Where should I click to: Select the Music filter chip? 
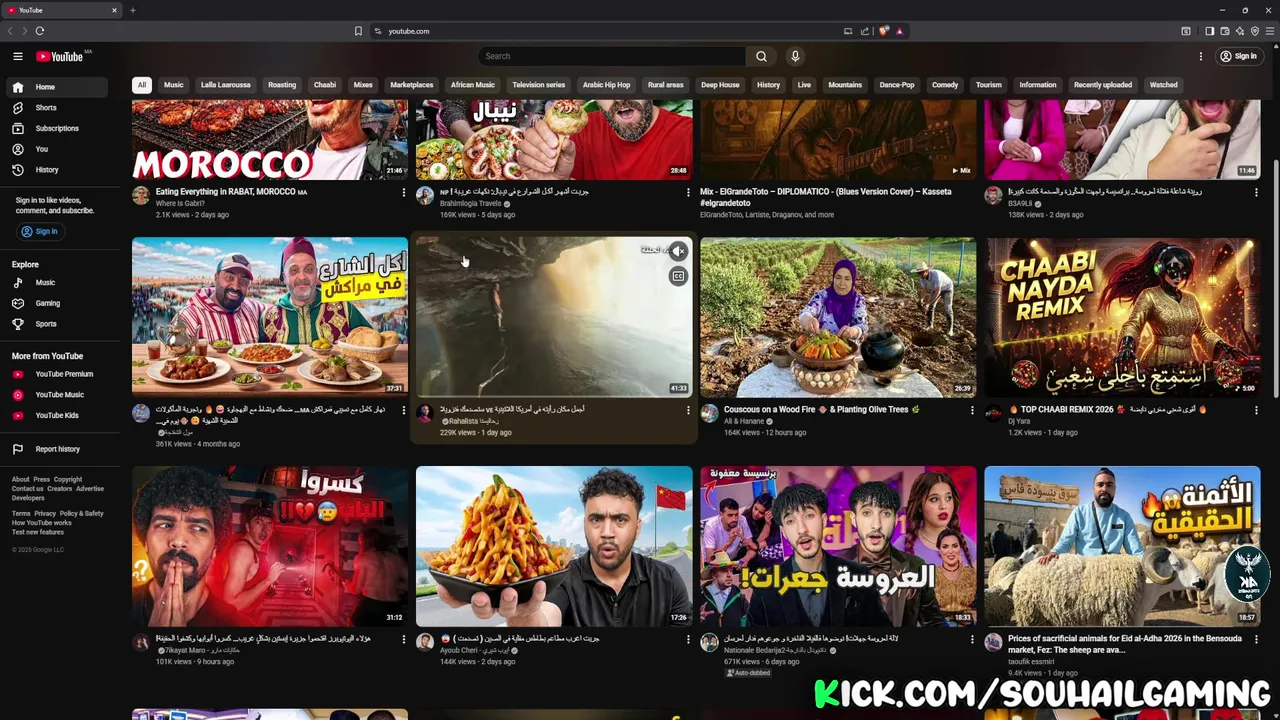pos(174,85)
